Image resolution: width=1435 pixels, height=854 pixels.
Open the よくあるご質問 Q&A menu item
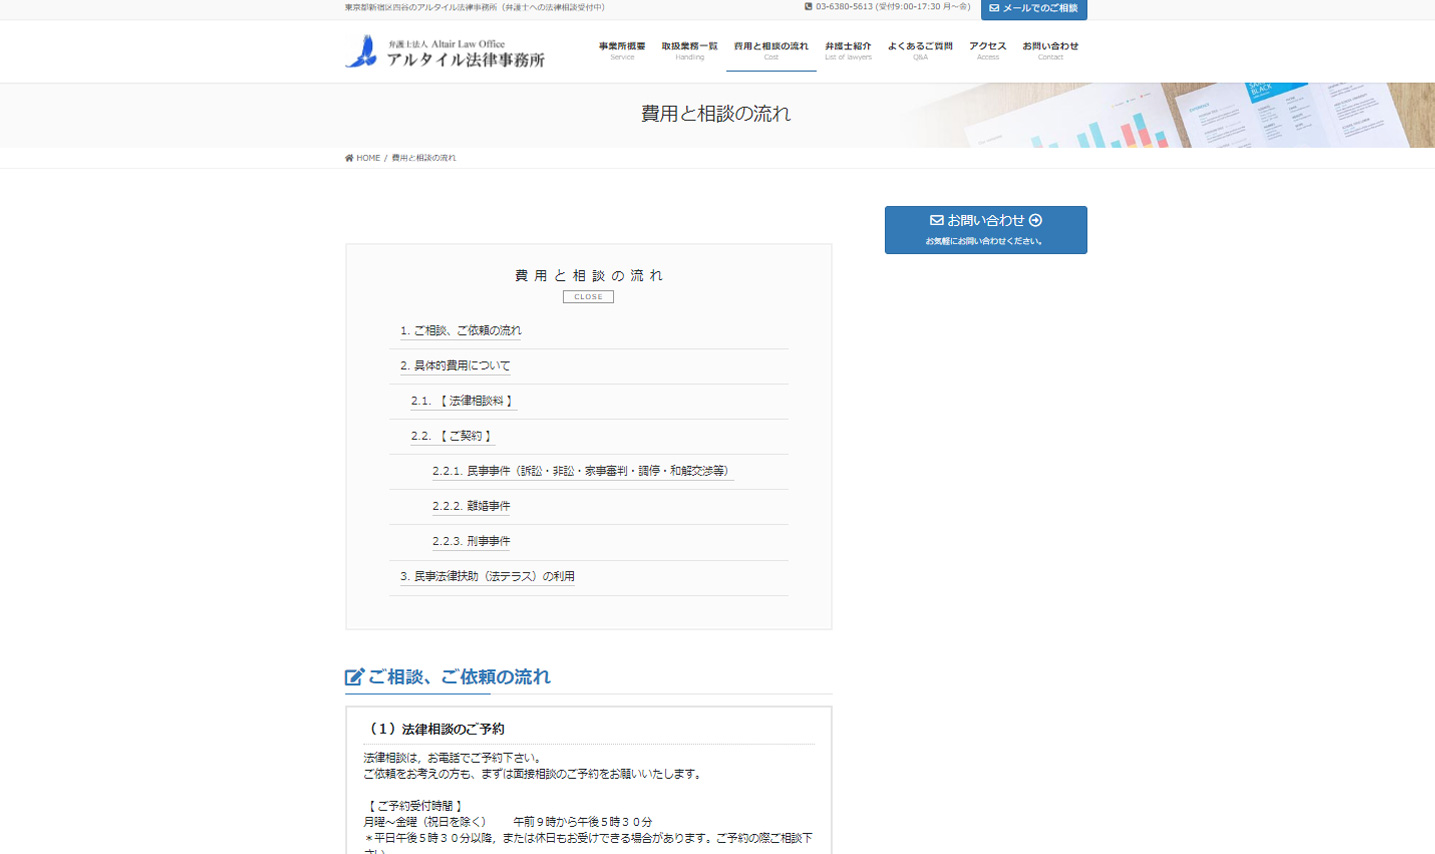(x=920, y=50)
